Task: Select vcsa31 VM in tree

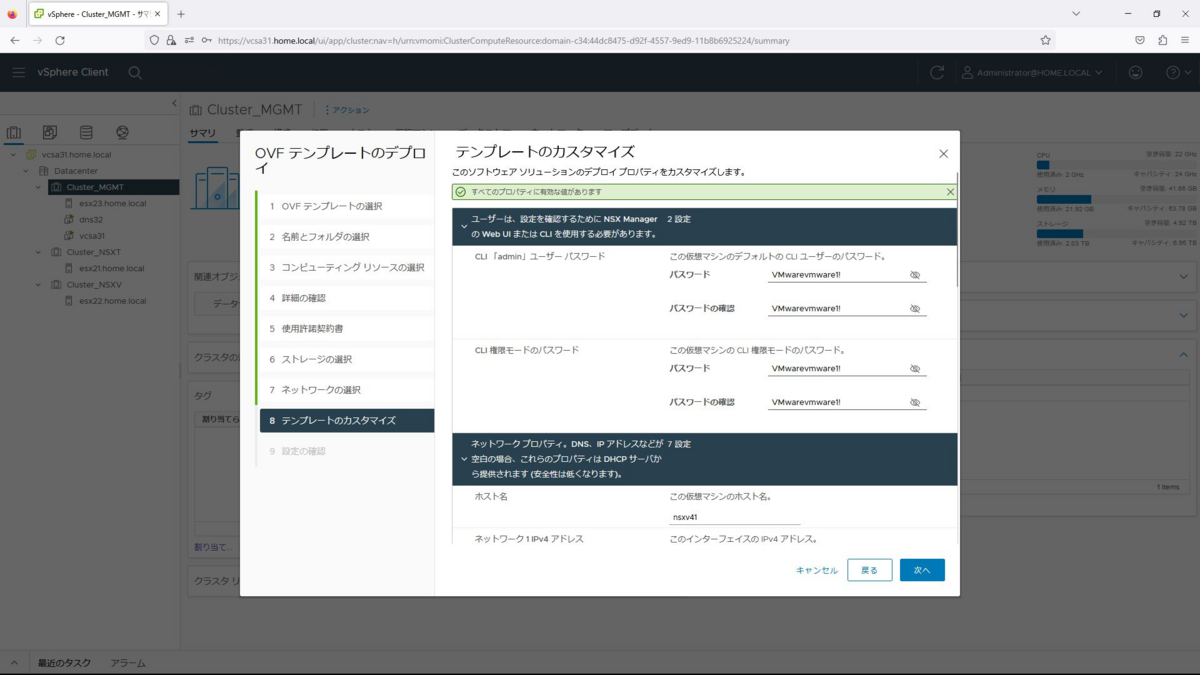Action: tap(92, 236)
